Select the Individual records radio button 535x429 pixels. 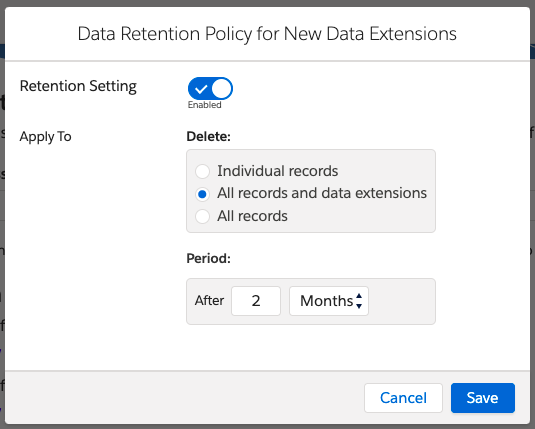(x=202, y=171)
